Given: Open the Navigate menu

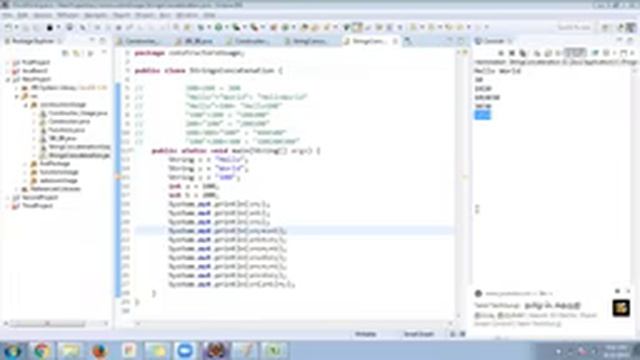Looking at the screenshot, I should pyautogui.click(x=96, y=15).
